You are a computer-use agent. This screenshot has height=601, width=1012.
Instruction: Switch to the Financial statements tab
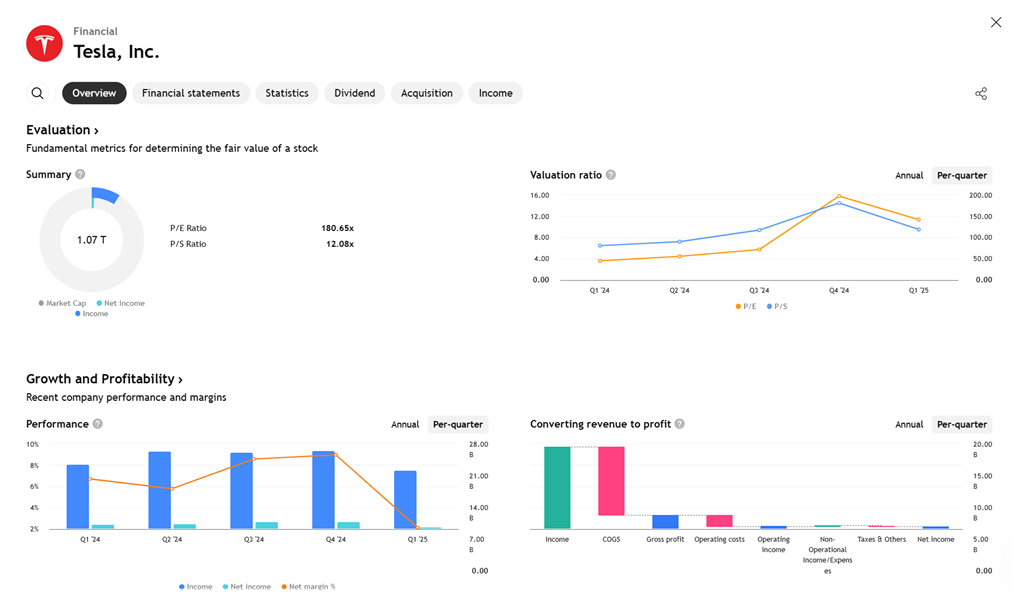(x=191, y=93)
